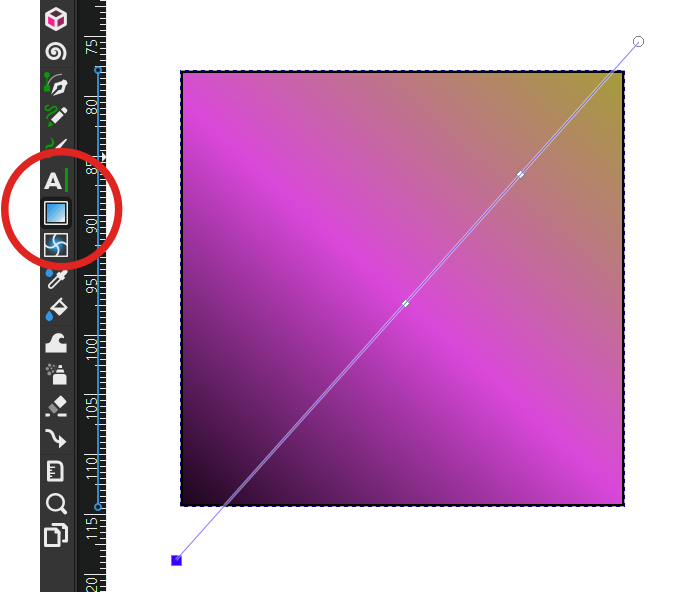The image size is (682, 592).
Task: Select the Connector tool
Action: pyautogui.click(x=56, y=438)
